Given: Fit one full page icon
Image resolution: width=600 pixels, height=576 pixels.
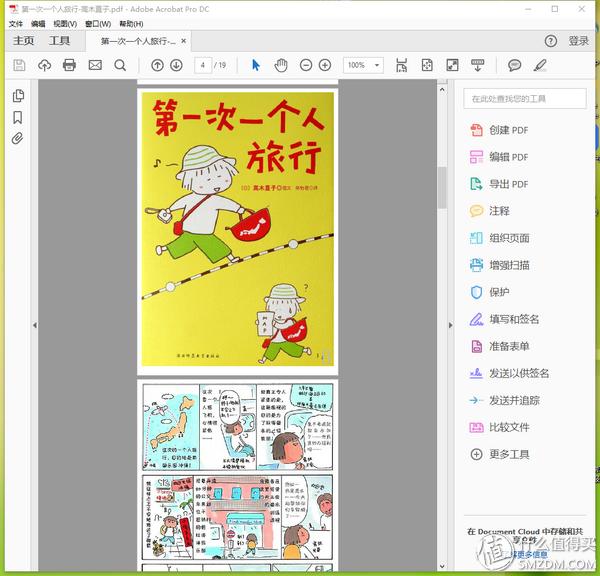Looking at the screenshot, I should coord(427,65).
